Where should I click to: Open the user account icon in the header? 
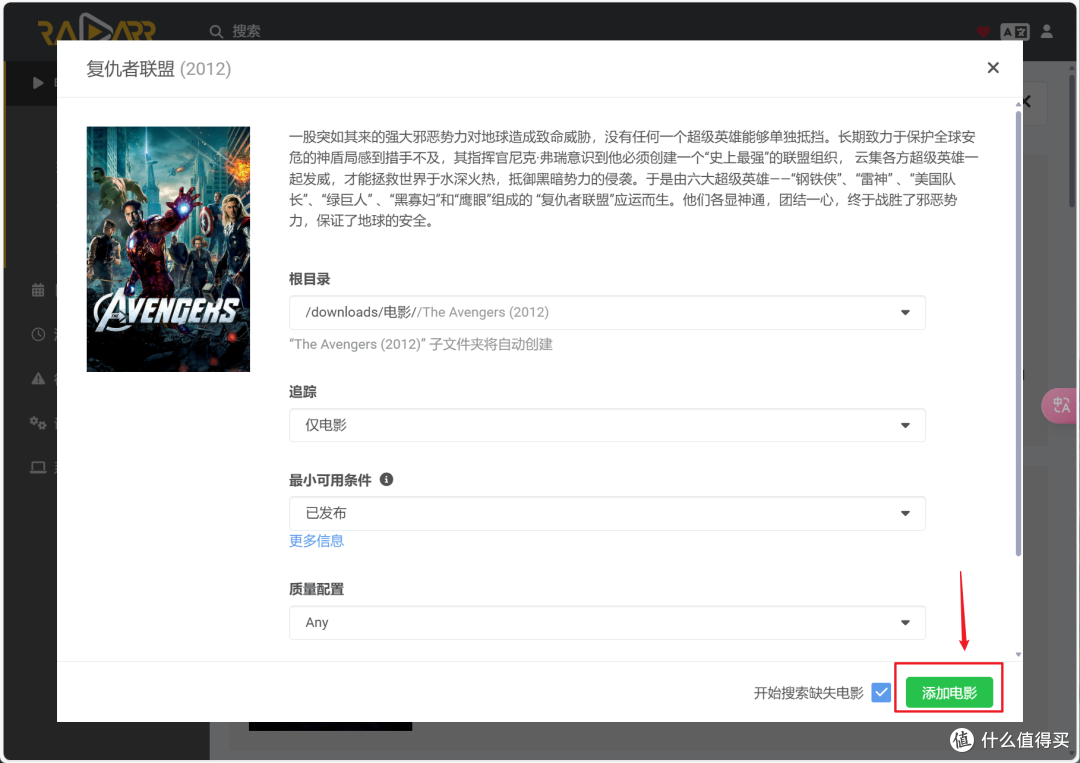pyautogui.click(x=1046, y=31)
